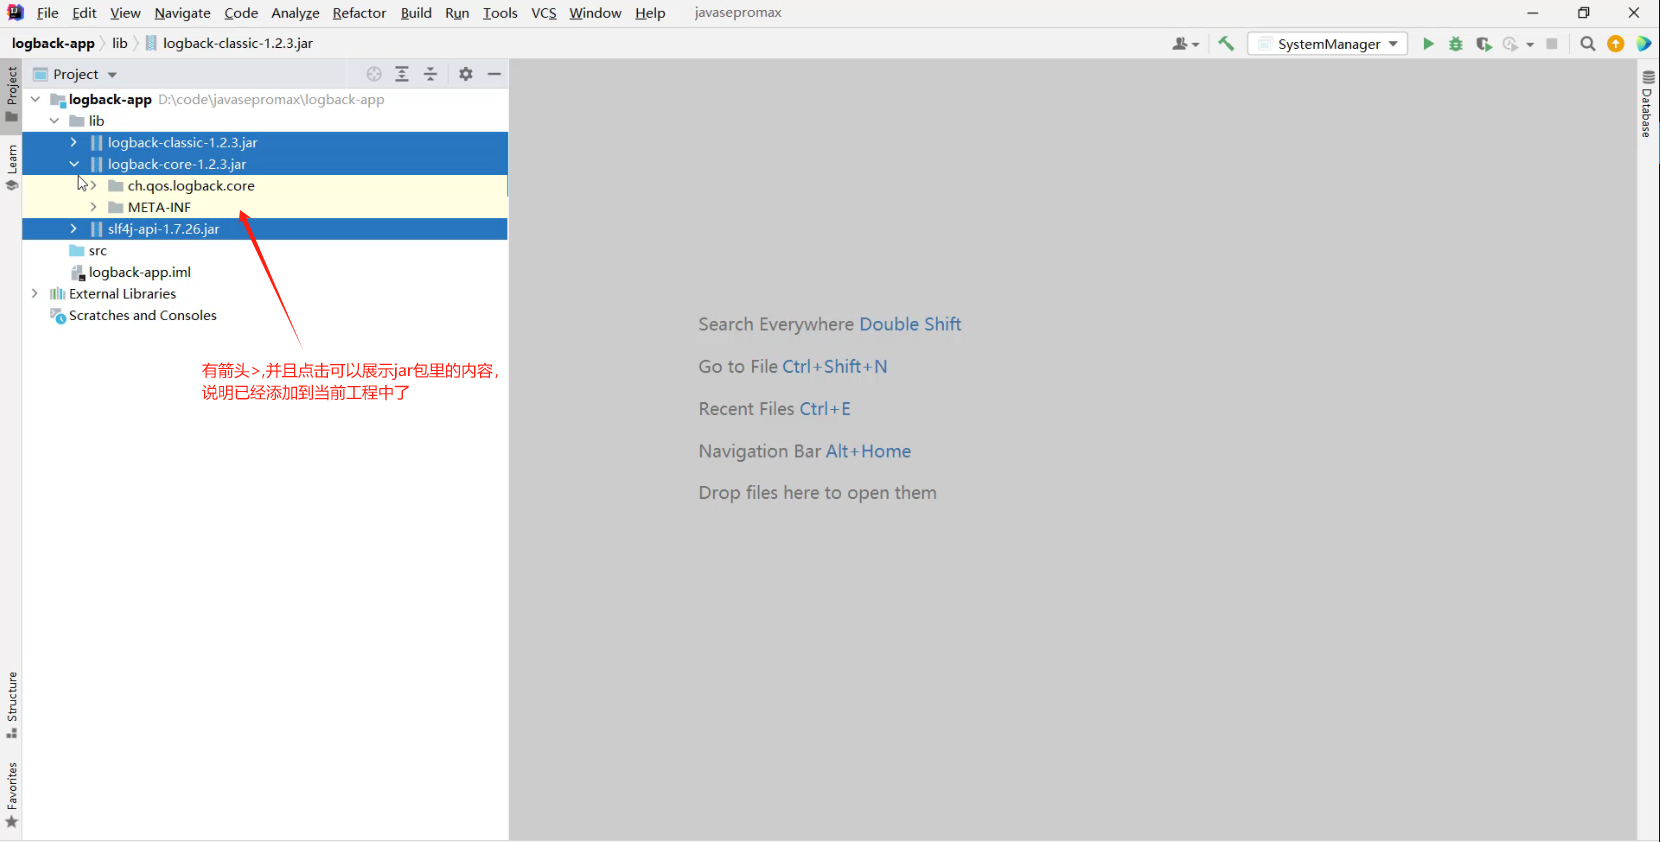Open the Window menu

[595, 13]
